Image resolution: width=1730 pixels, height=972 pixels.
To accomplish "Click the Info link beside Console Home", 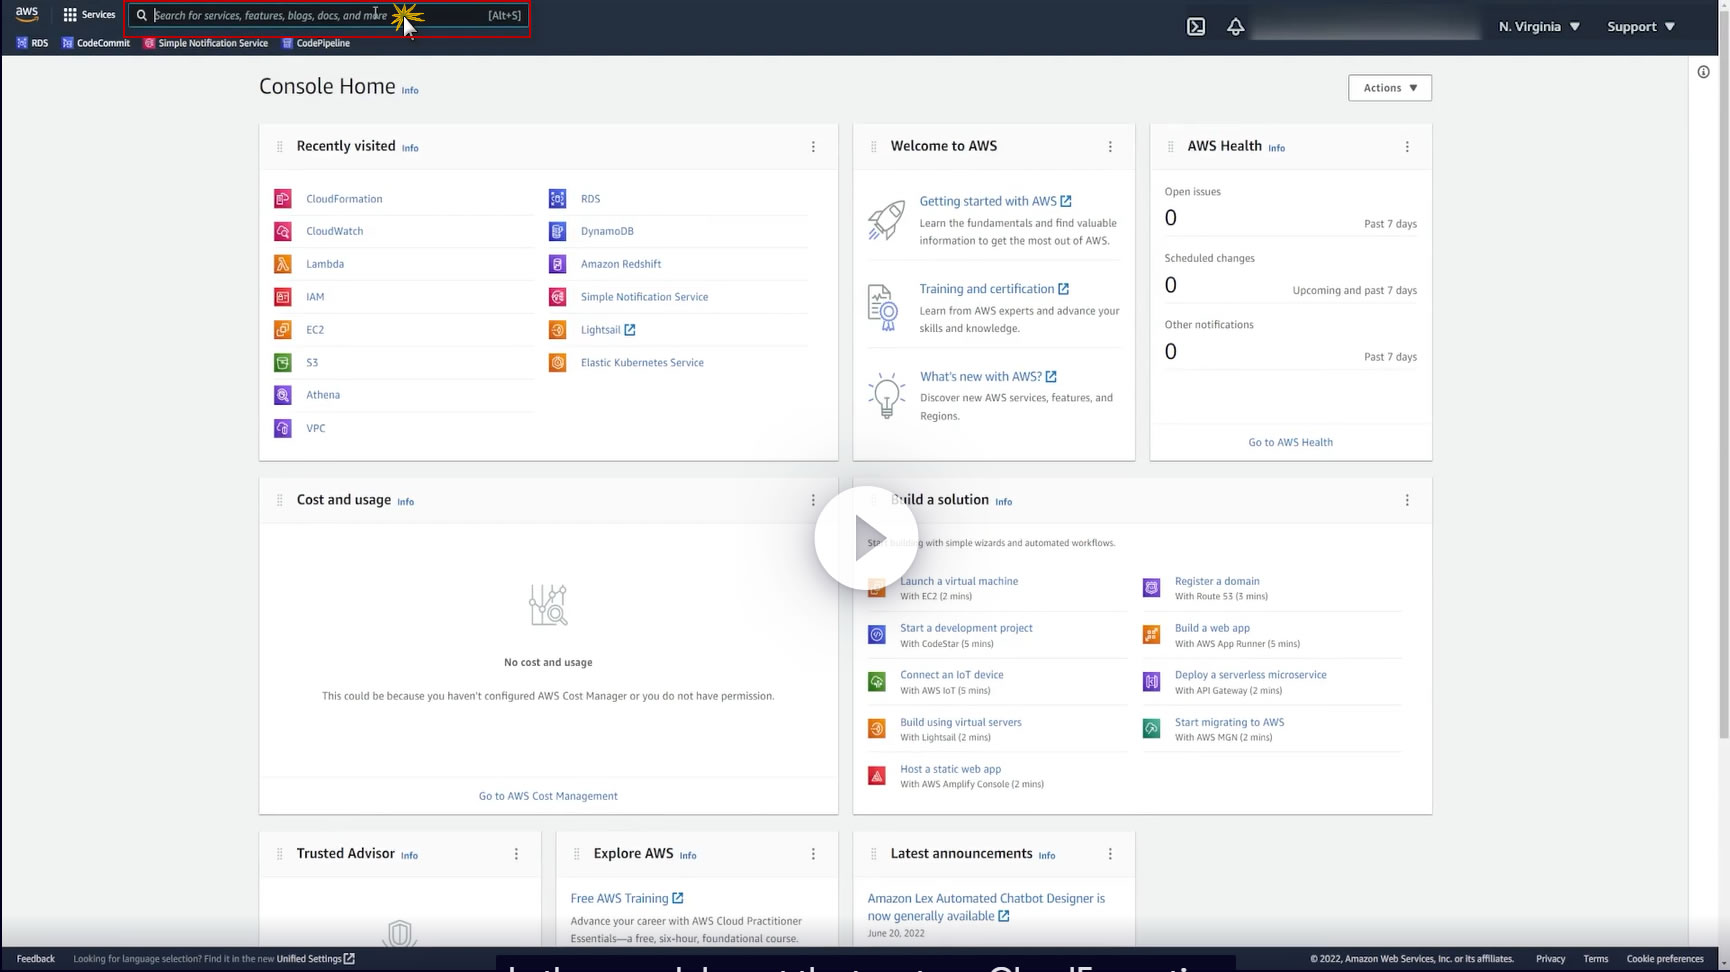I will tap(410, 90).
